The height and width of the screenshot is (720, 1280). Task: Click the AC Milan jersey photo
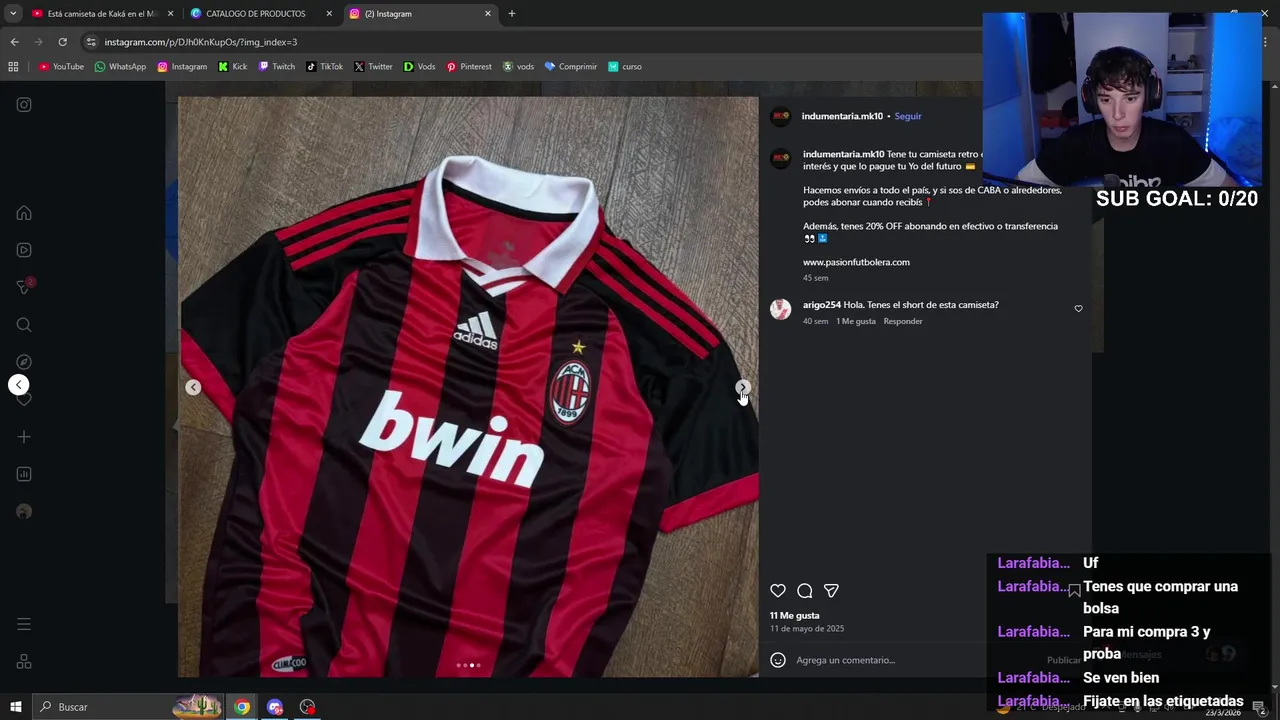click(468, 387)
